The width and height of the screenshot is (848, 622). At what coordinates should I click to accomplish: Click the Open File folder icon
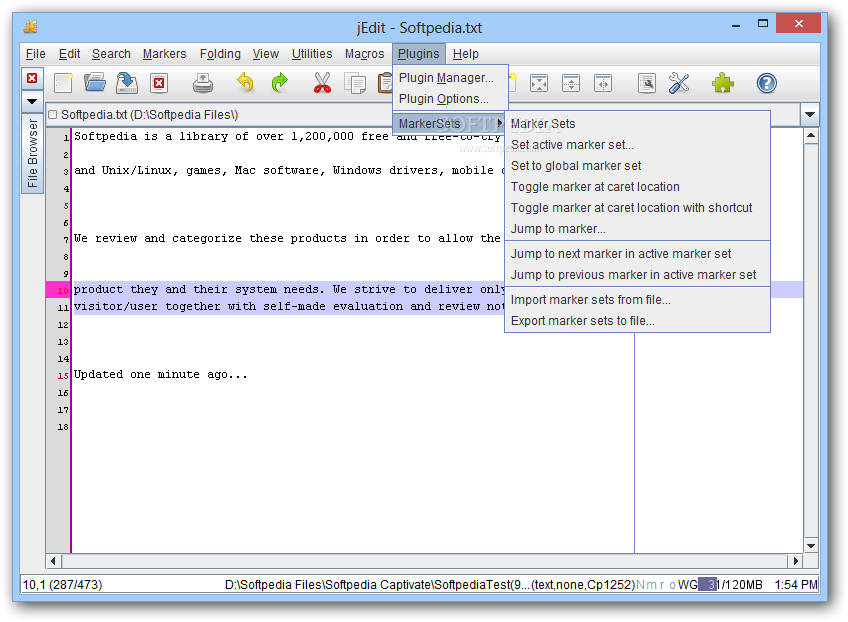click(x=95, y=83)
